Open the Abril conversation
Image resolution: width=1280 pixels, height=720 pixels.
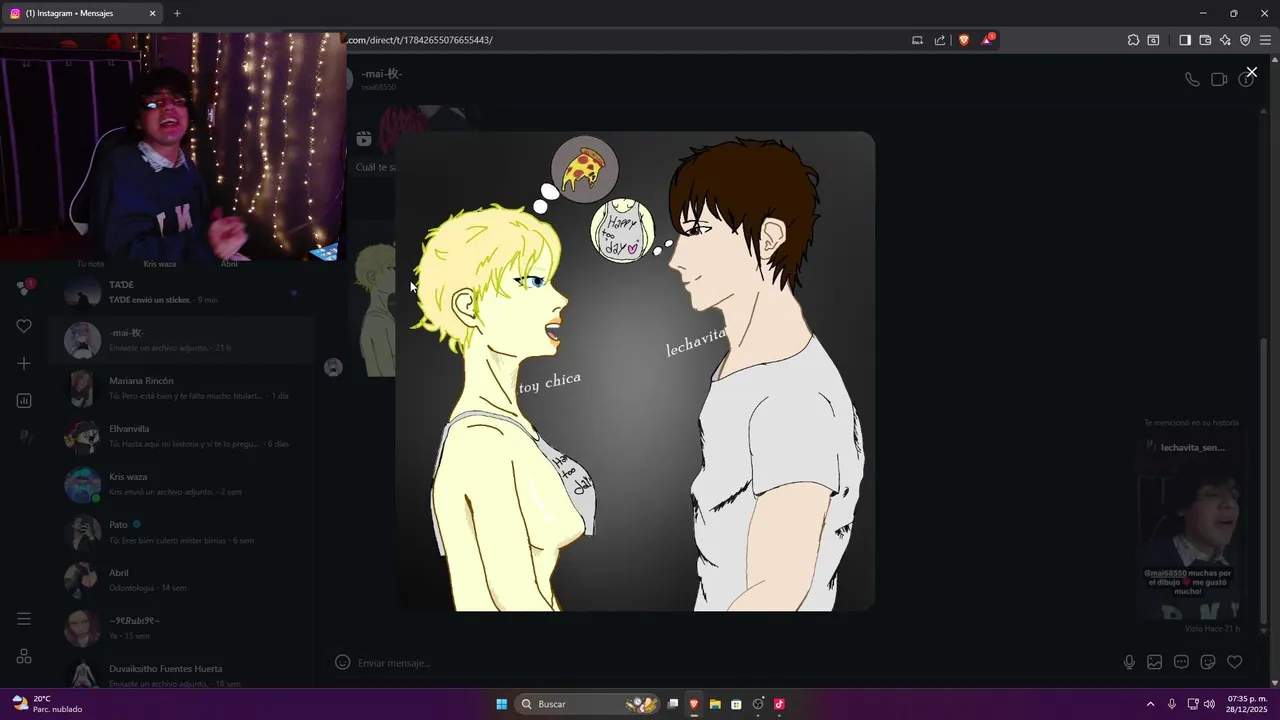[182, 580]
